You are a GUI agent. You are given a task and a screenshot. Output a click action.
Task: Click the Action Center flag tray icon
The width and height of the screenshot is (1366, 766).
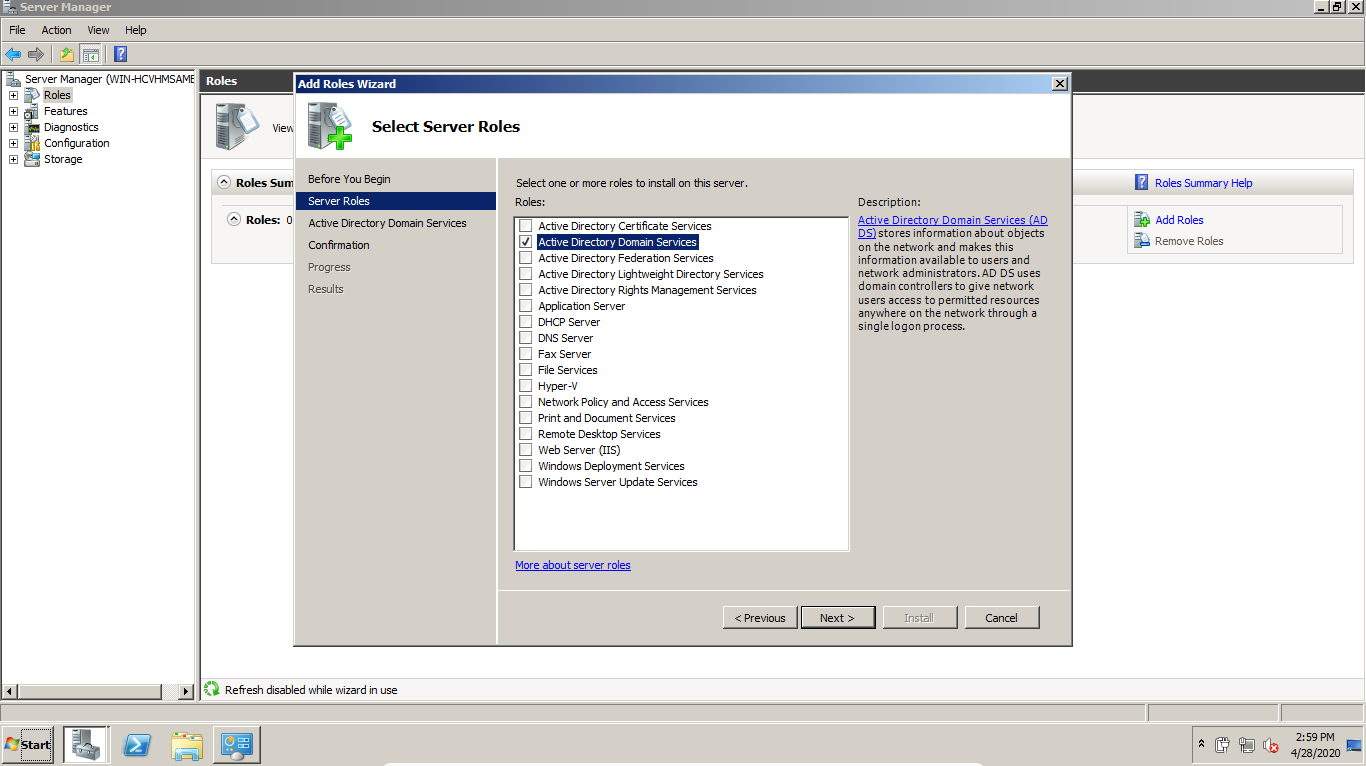[x=1222, y=745]
